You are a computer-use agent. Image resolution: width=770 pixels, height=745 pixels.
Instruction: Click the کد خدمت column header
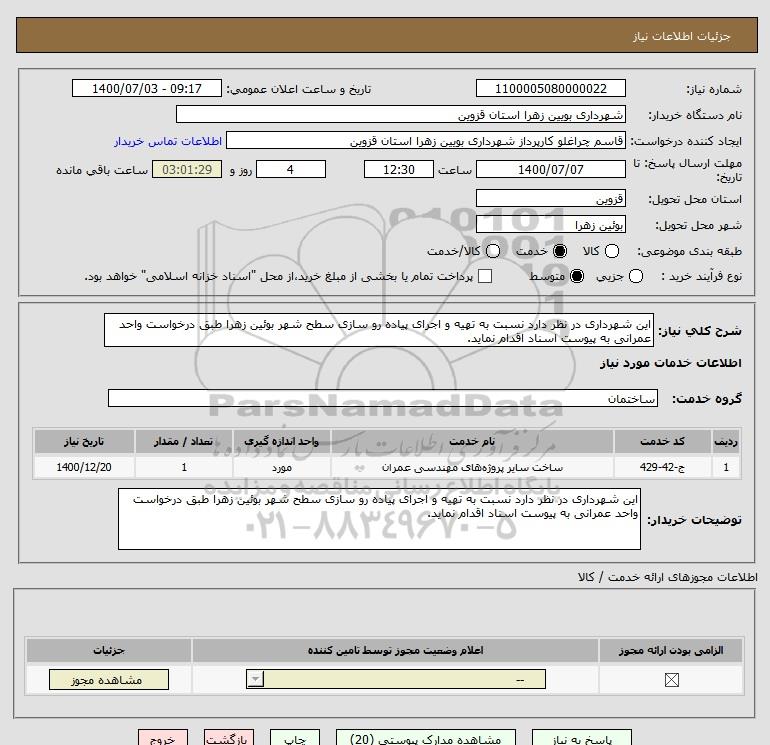[662, 441]
